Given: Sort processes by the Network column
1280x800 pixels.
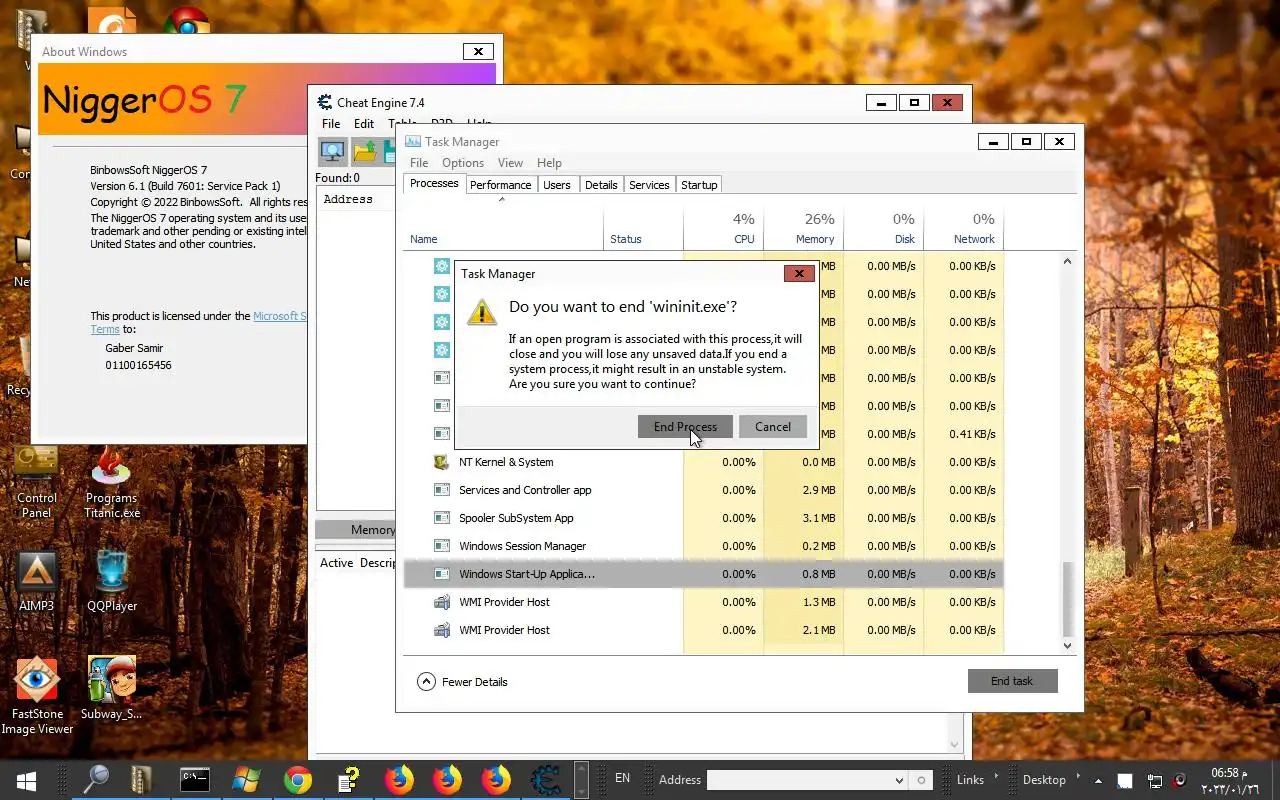Looking at the screenshot, I should click(x=963, y=229).
